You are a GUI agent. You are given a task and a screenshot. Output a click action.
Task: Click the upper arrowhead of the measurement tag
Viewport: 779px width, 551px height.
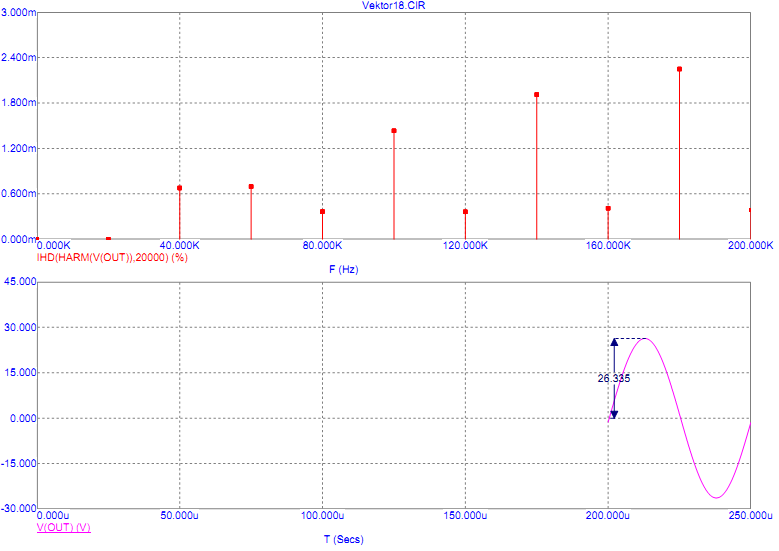click(x=614, y=342)
